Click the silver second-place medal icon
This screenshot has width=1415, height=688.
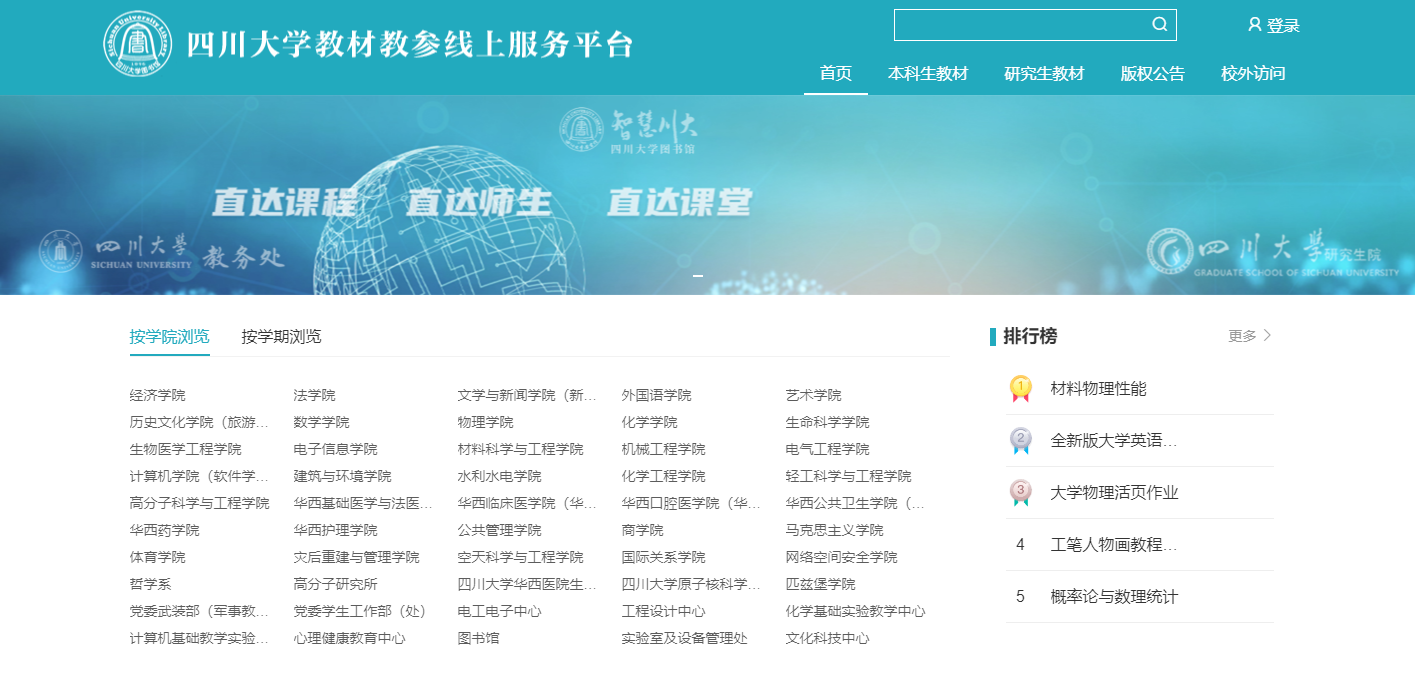[x=1020, y=441]
